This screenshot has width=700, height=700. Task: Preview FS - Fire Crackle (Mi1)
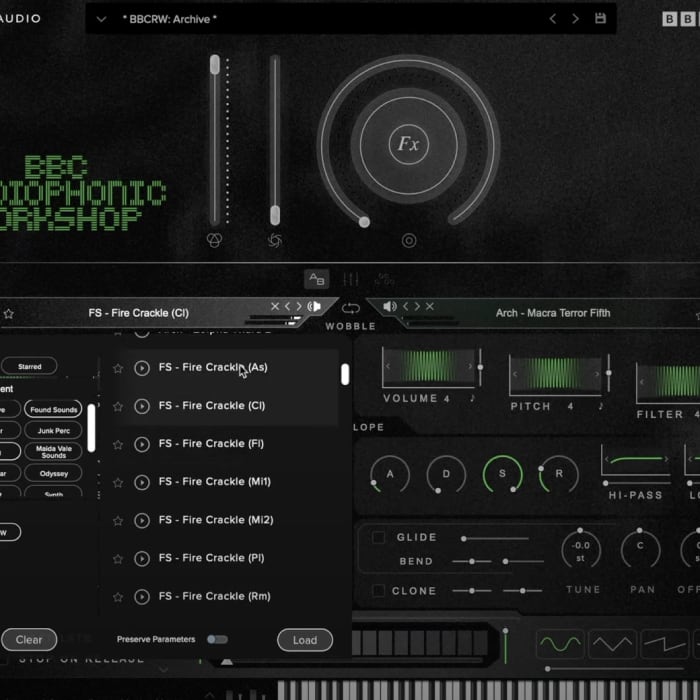pos(142,482)
